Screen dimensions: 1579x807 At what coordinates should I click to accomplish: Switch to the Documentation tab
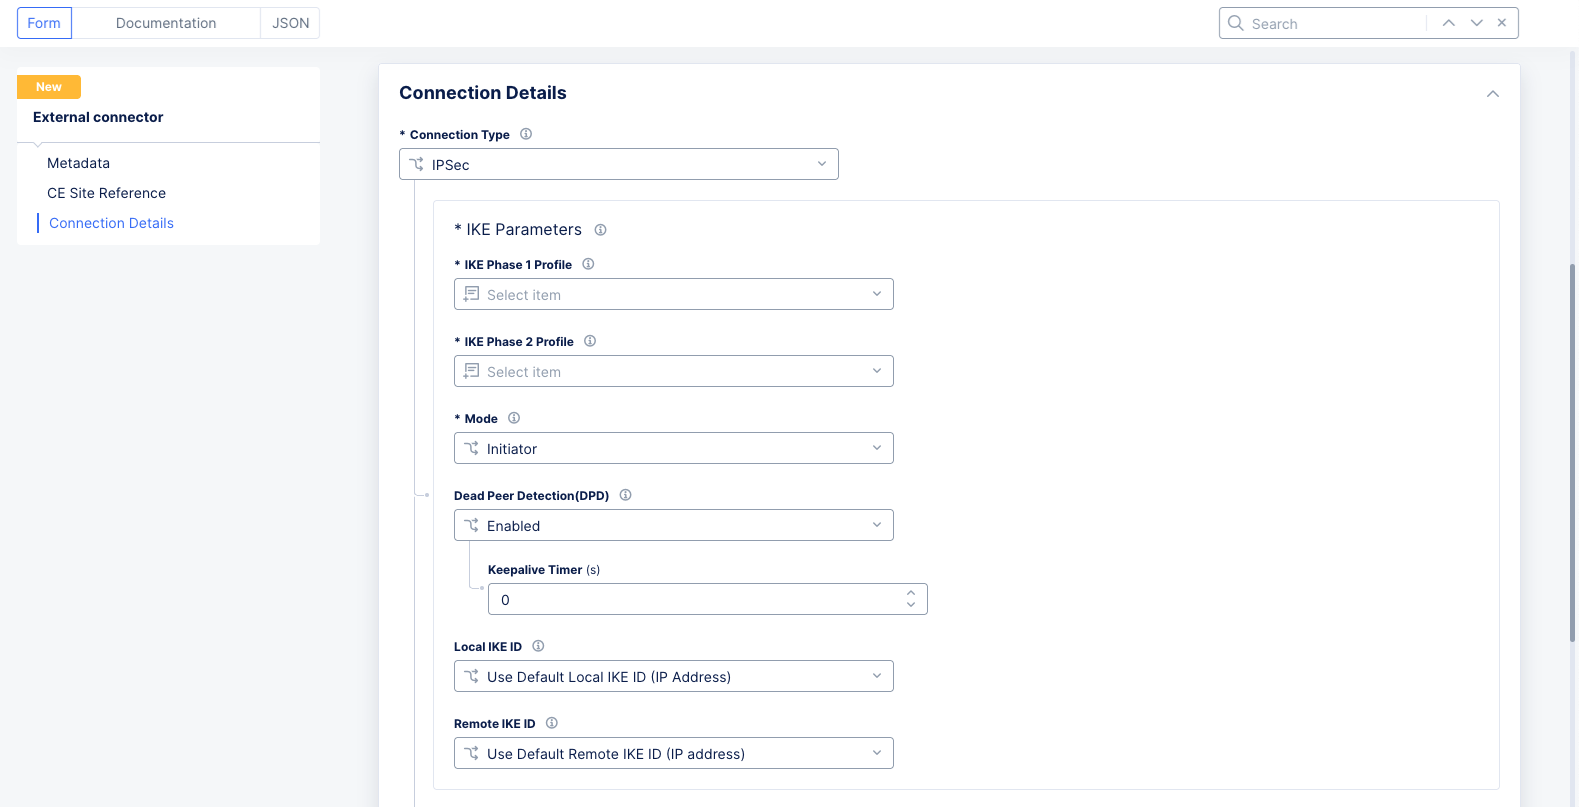[x=166, y=23]
